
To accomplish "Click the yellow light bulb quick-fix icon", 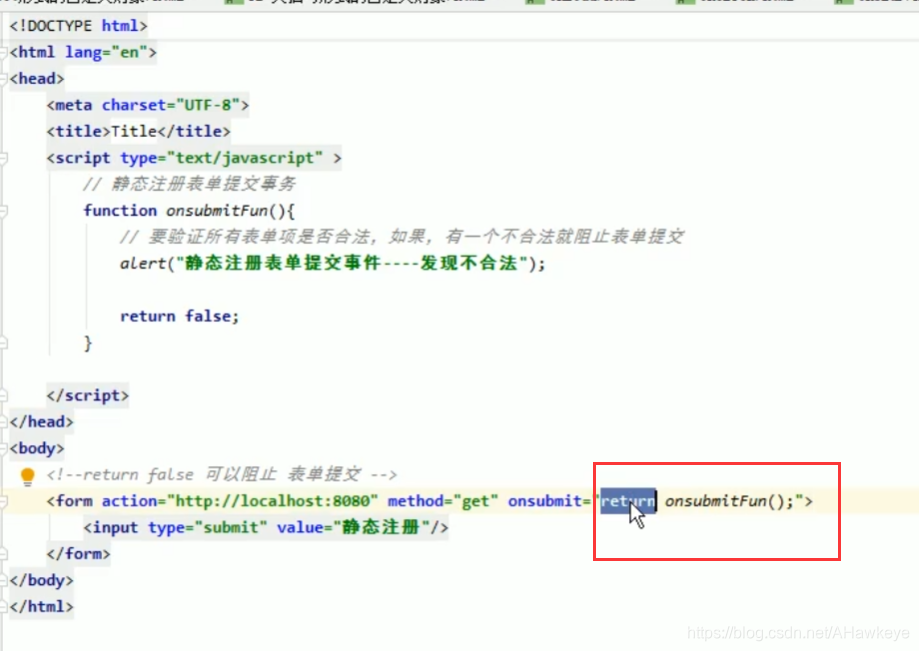I will coord(27,476).
